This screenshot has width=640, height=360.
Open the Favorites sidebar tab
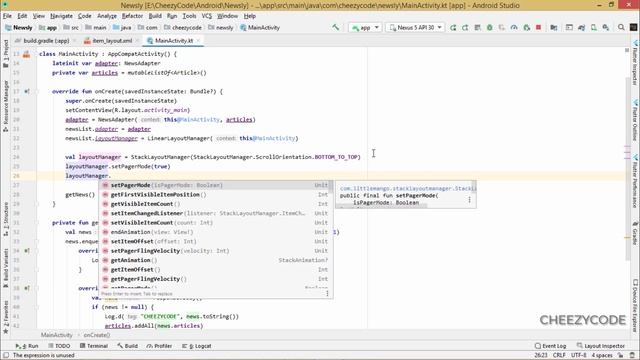click(6, 317)
